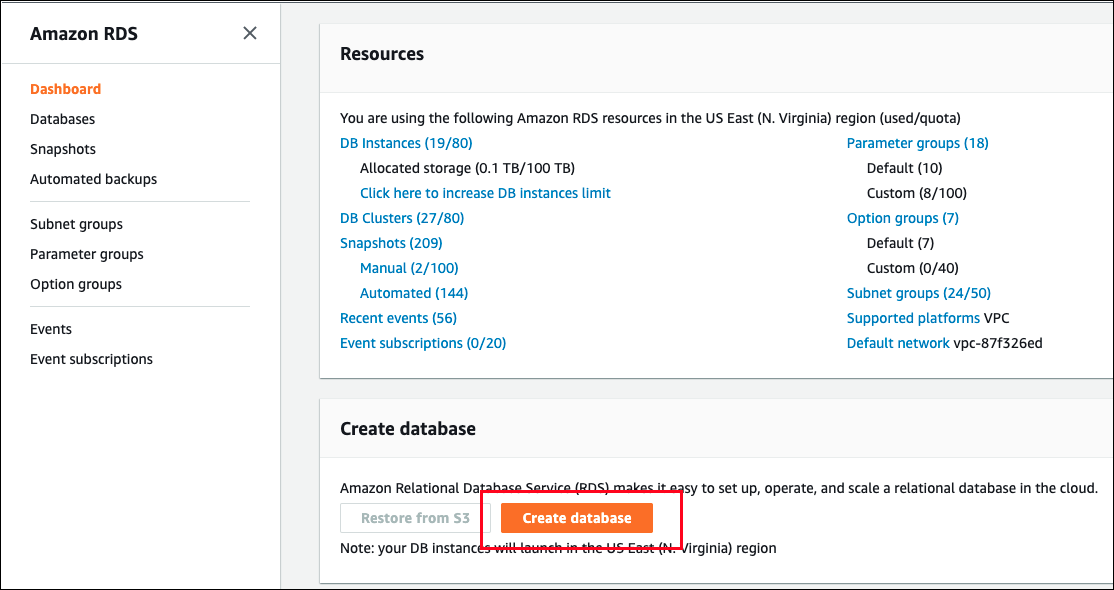Click here to increase DB instances limit

tap(485, 193)
